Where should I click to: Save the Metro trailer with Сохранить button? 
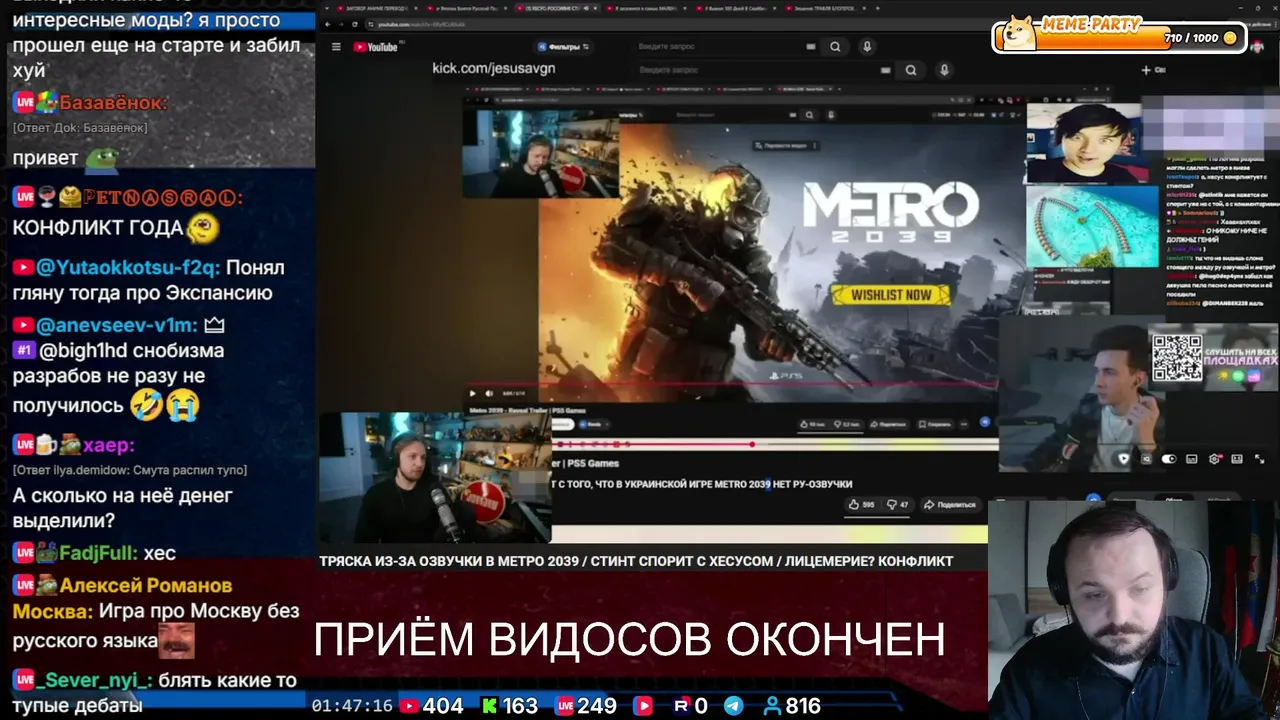(x=936, y=424)
